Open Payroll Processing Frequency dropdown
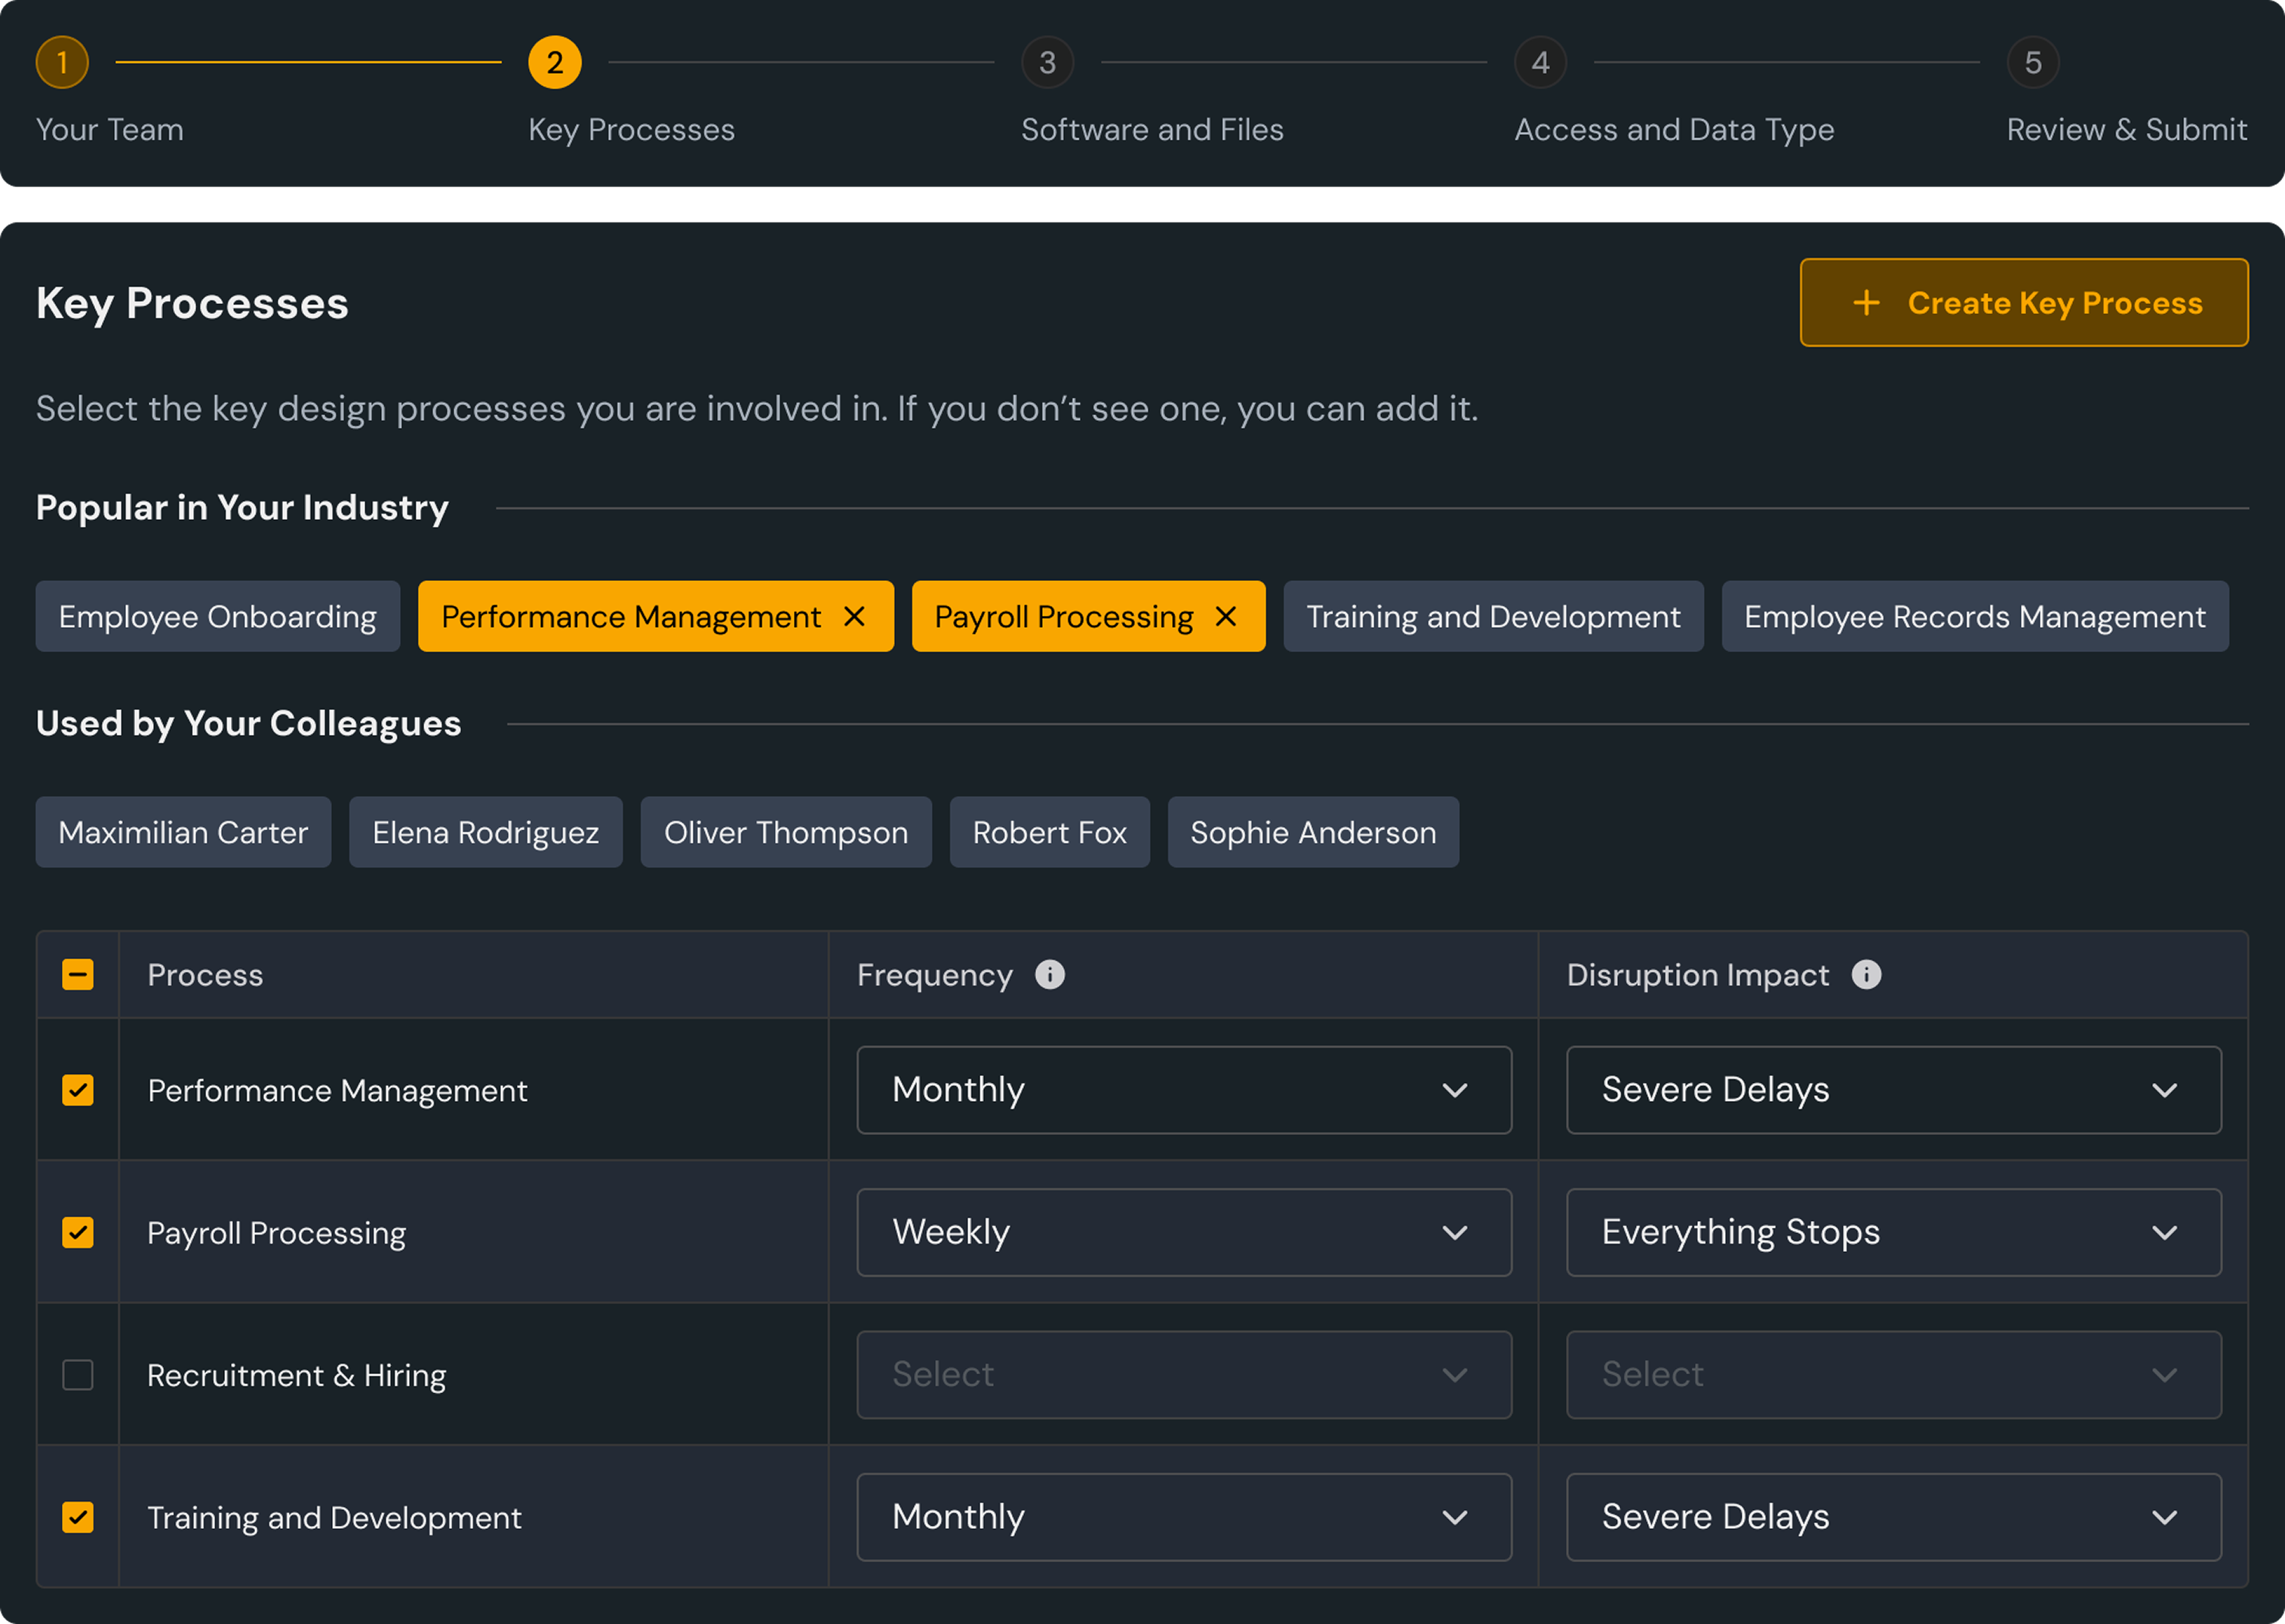This screenshot has height=1624, width=2285. pos(1183,1232)
